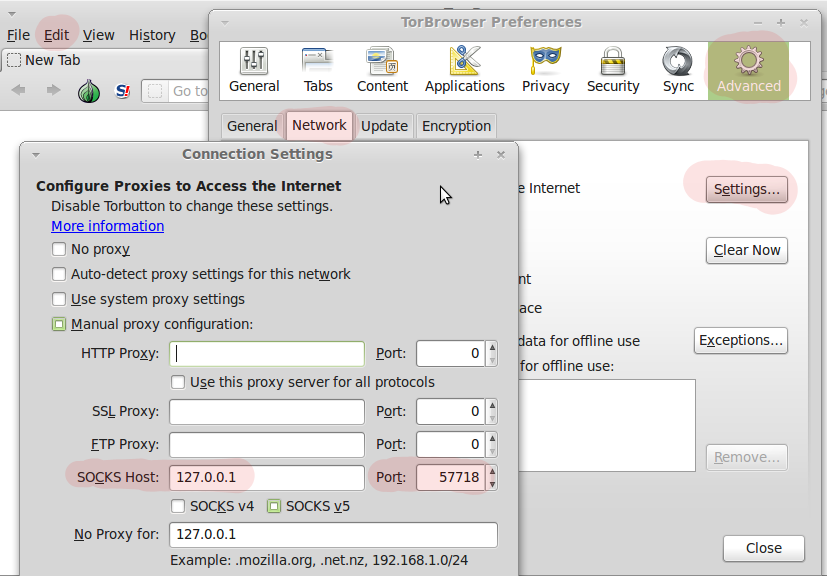Click the HTTP Proxy port number field
Viewport: 827px width, 576px height.
coord(451,353)
